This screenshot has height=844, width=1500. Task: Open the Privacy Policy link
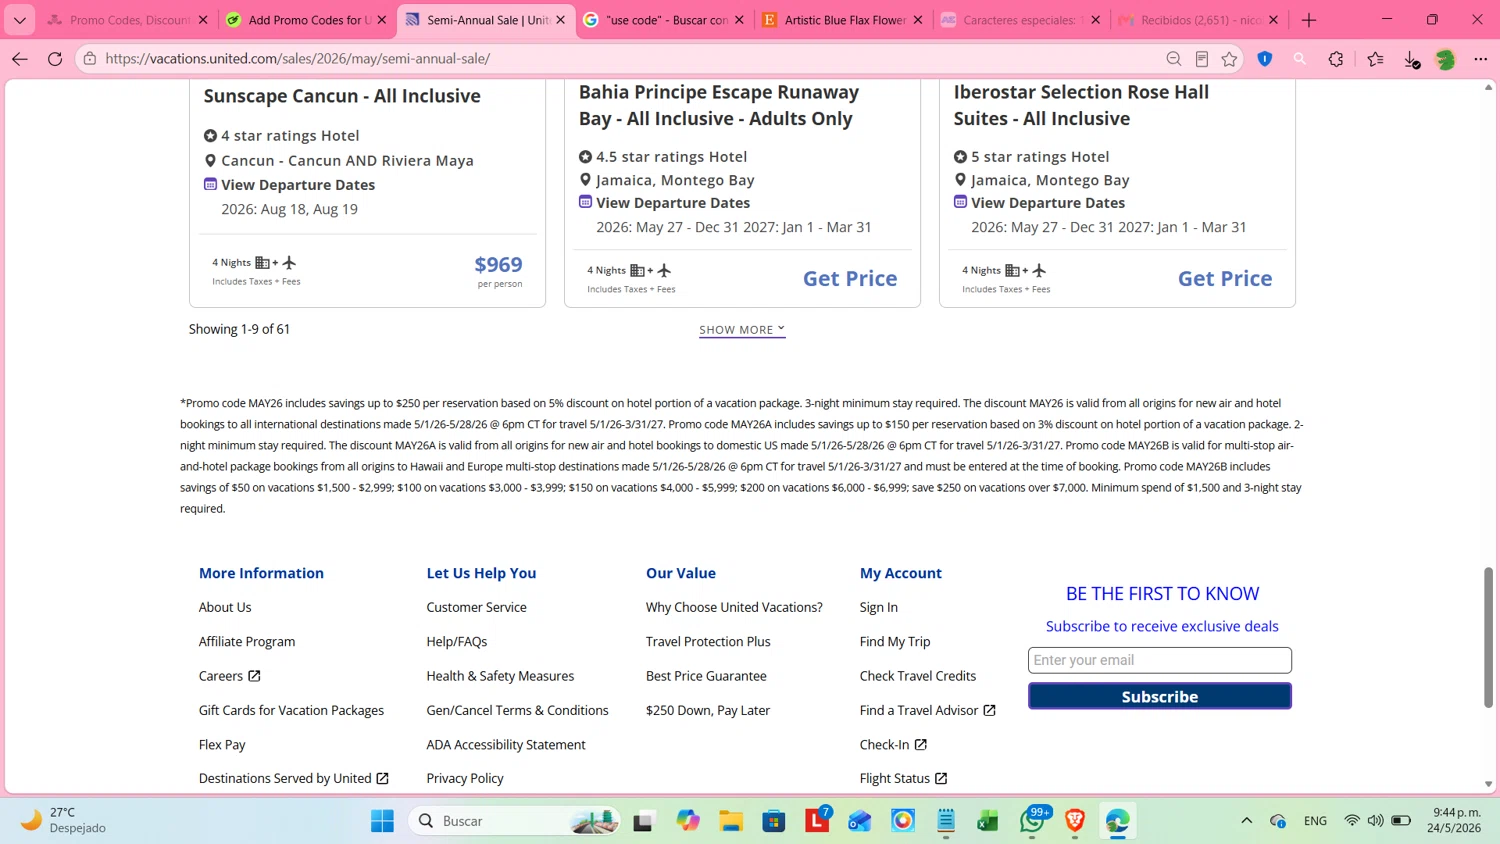[x=465, y=779]
